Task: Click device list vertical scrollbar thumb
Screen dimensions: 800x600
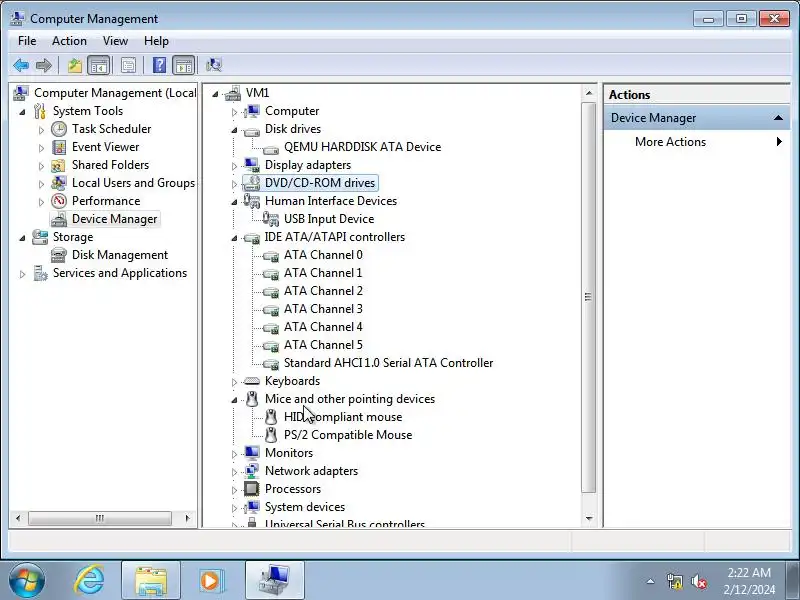Action: point(589,297)
